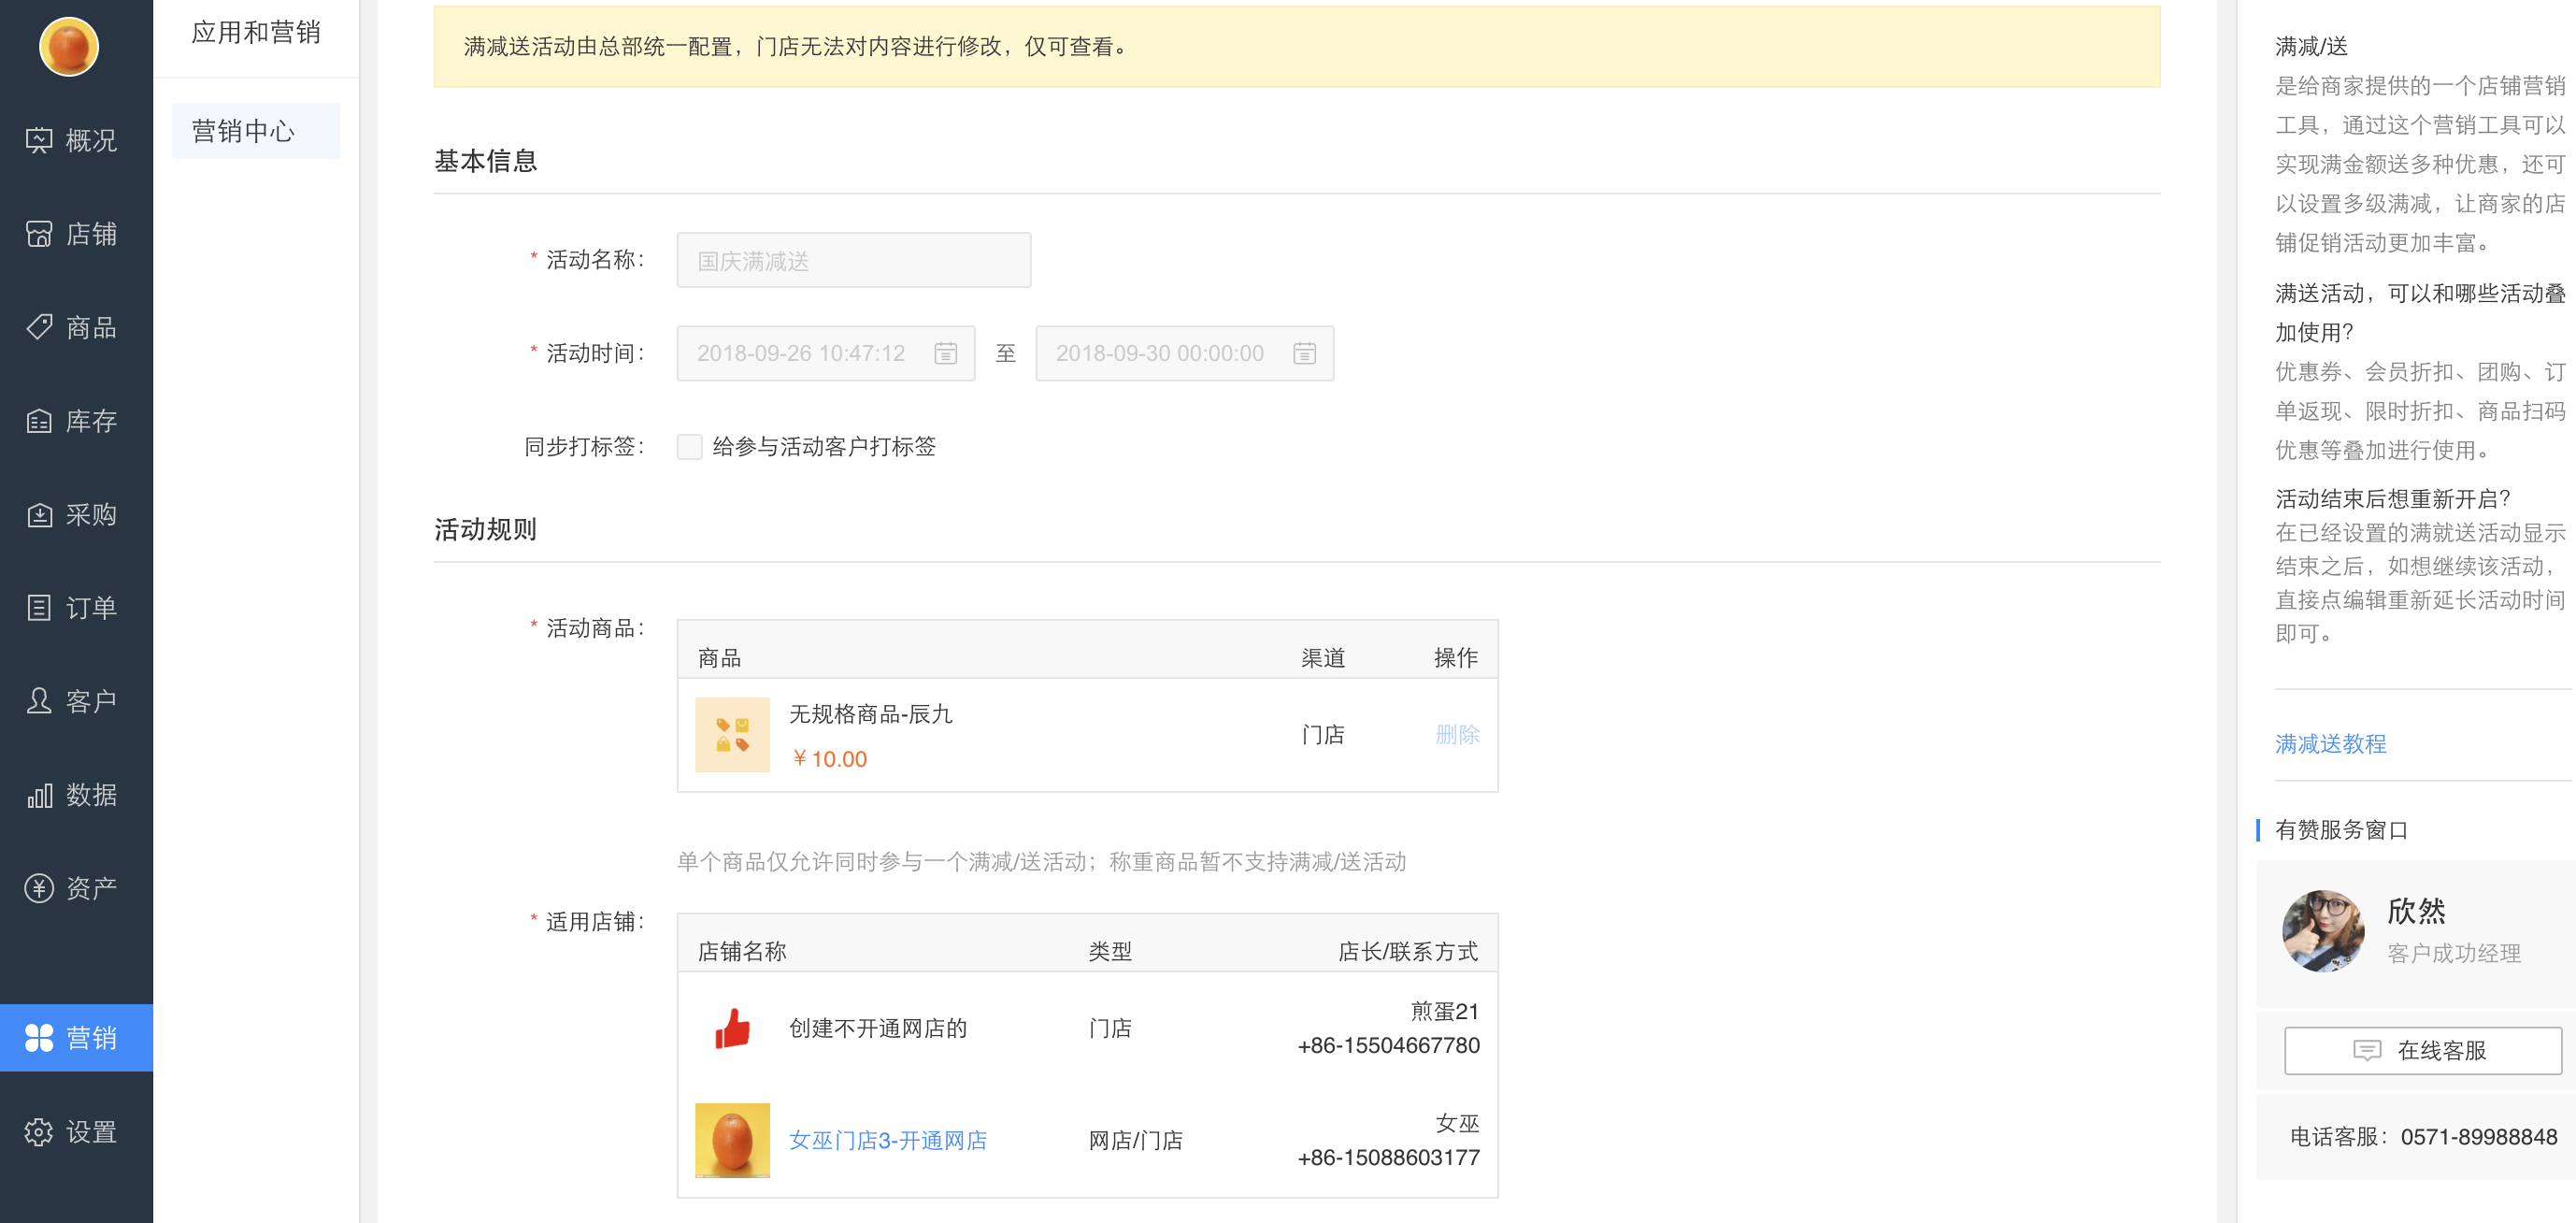Image resolution: width=2576 pixels, height=1223 pixels.
Task: Click 基本信息 section heading
Action: (x=485, y=160)
